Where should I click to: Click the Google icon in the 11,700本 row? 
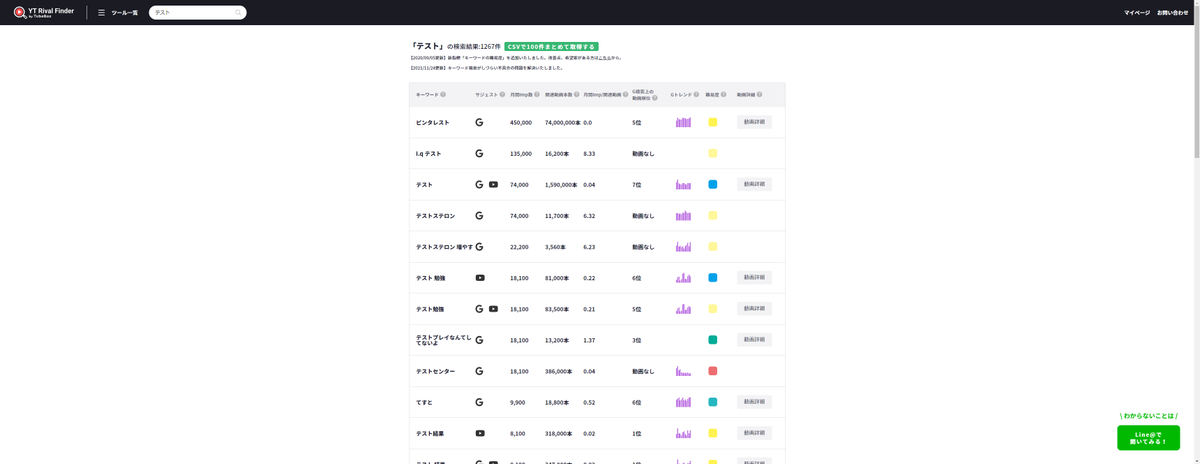pos(479,216)
